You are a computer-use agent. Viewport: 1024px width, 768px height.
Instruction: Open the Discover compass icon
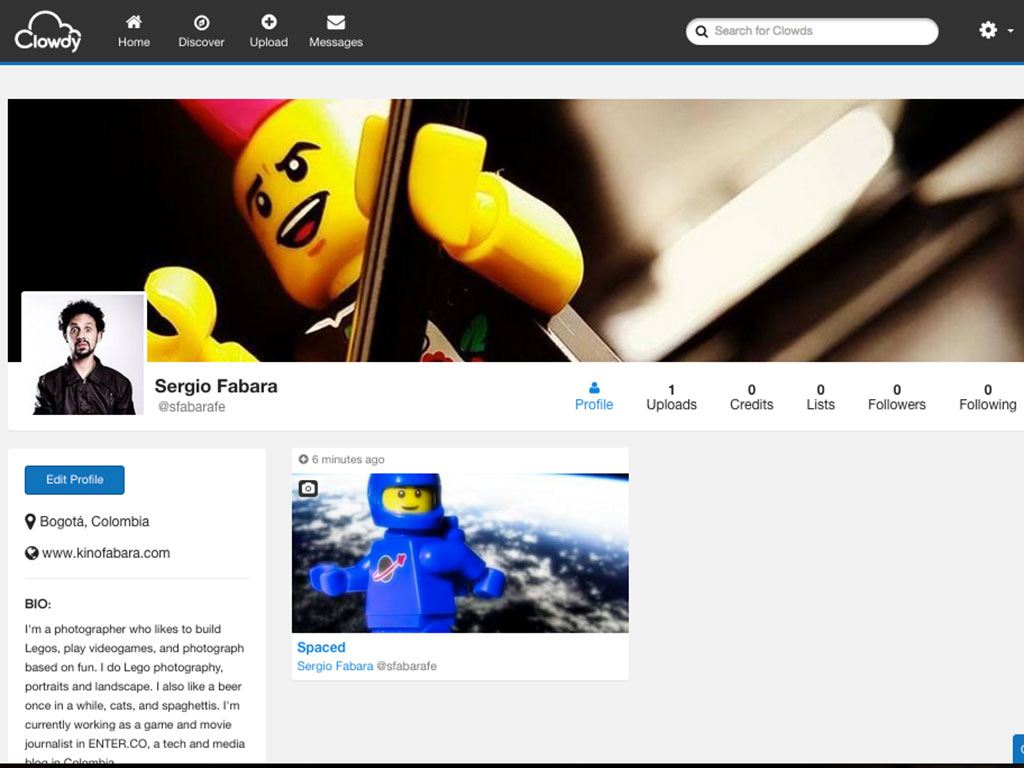[201, 23]
